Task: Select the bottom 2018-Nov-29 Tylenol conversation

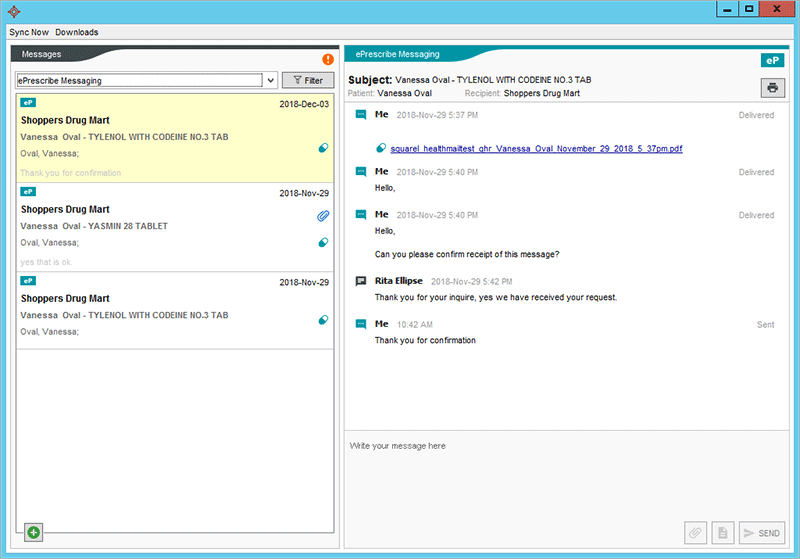Action: pyautogui.click(x=175, y=310)
